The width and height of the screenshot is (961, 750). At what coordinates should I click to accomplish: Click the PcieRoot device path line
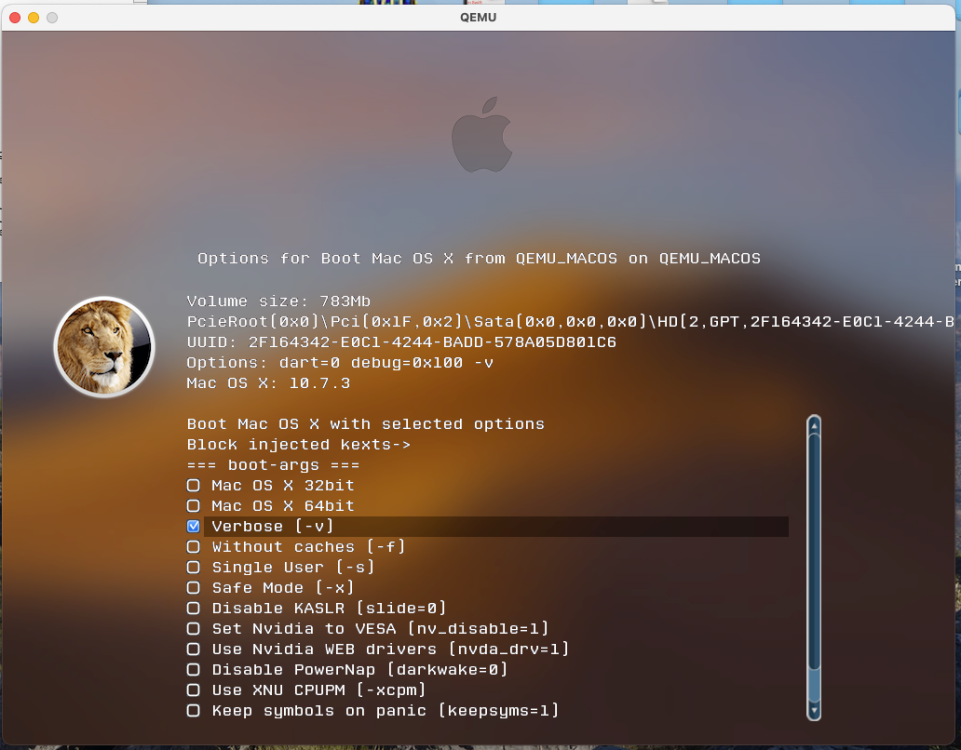(570, 322)
